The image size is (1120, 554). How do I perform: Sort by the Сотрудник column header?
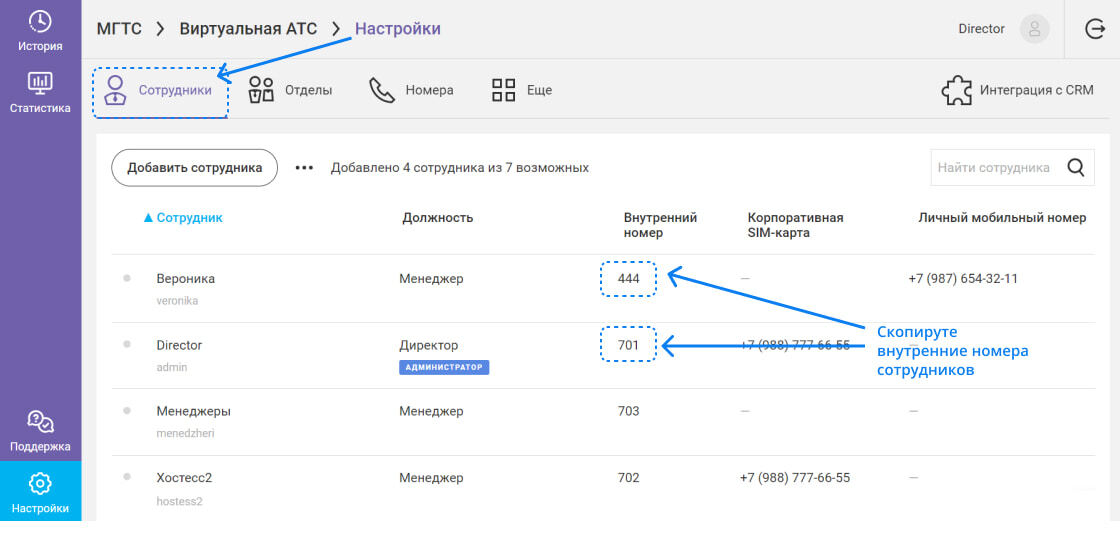[x=189, y=217]
